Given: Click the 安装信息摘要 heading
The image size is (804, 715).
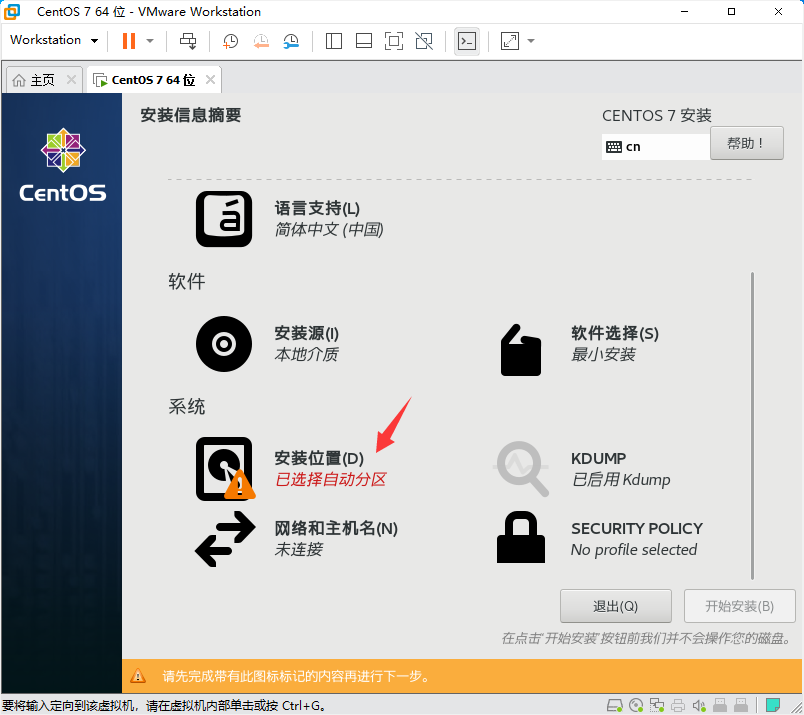Looking at the screenshot, I should (x=191, y=115).
